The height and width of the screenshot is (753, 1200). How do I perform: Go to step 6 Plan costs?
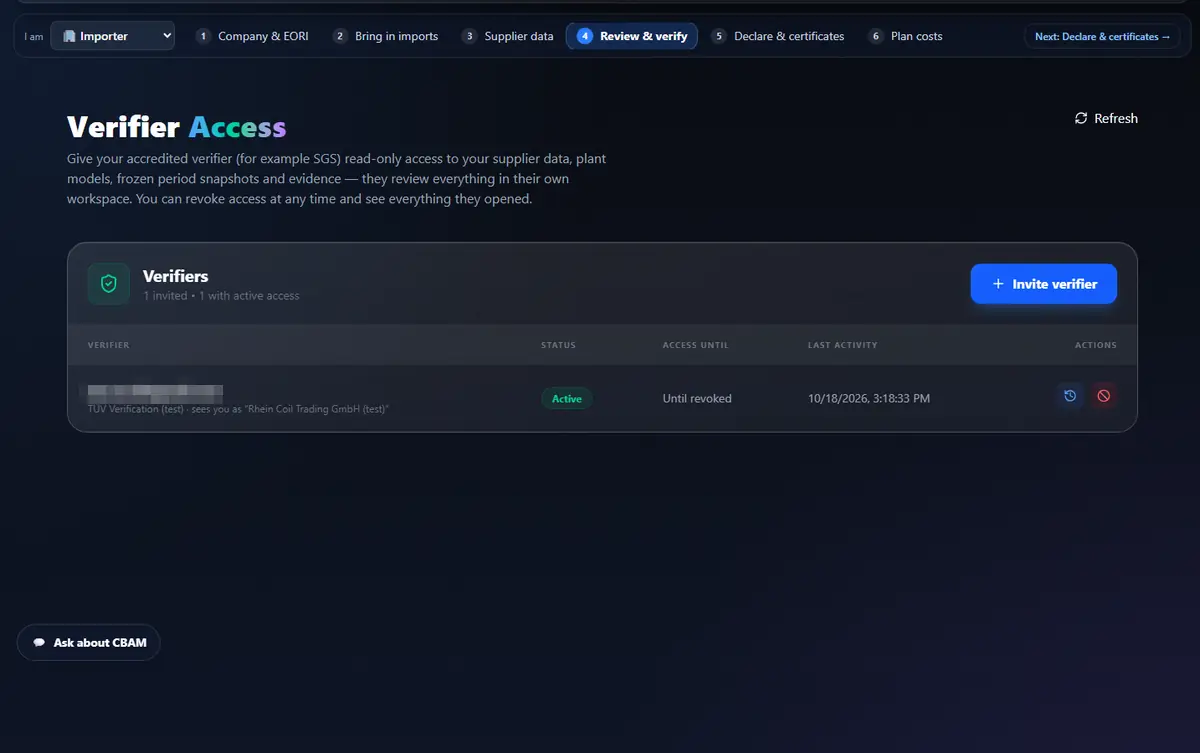(905, 36)
